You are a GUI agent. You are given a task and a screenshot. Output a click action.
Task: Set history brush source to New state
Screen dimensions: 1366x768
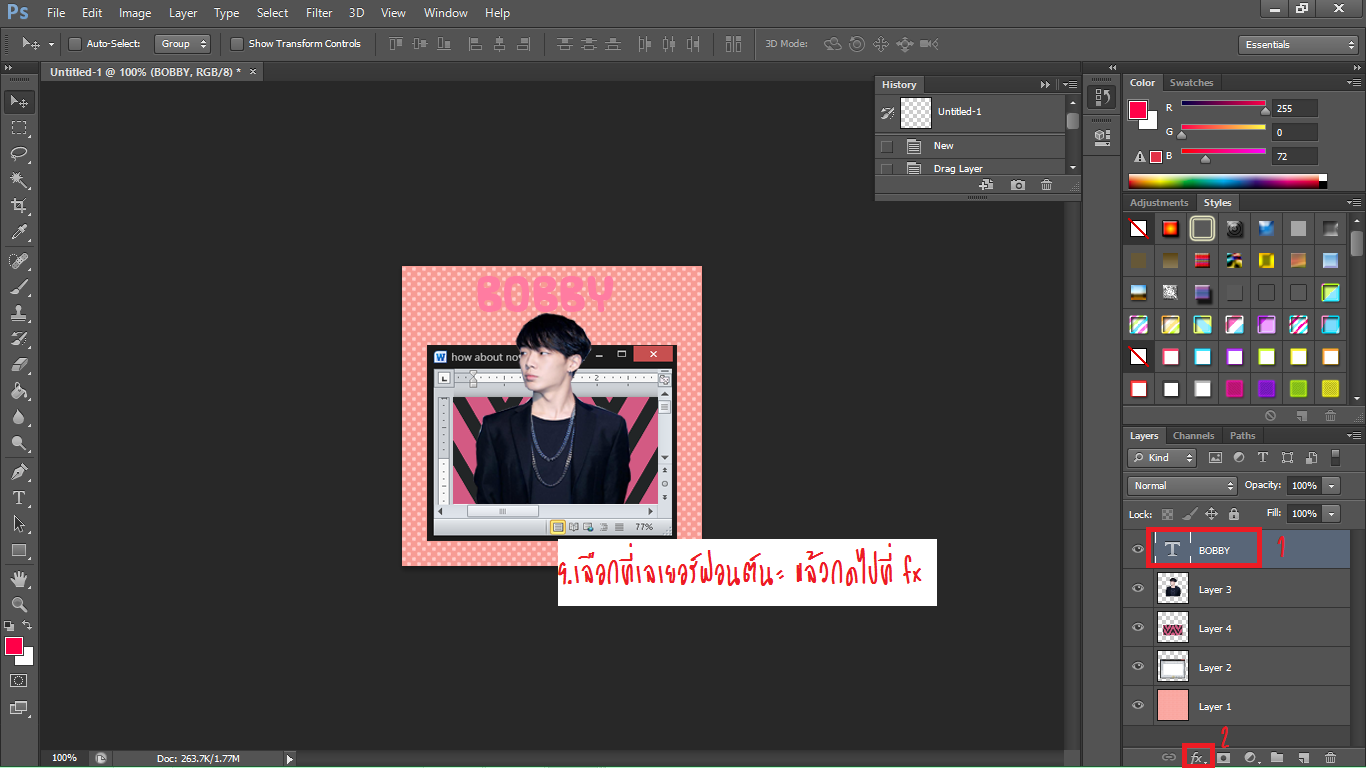click(x=886, y=146)
